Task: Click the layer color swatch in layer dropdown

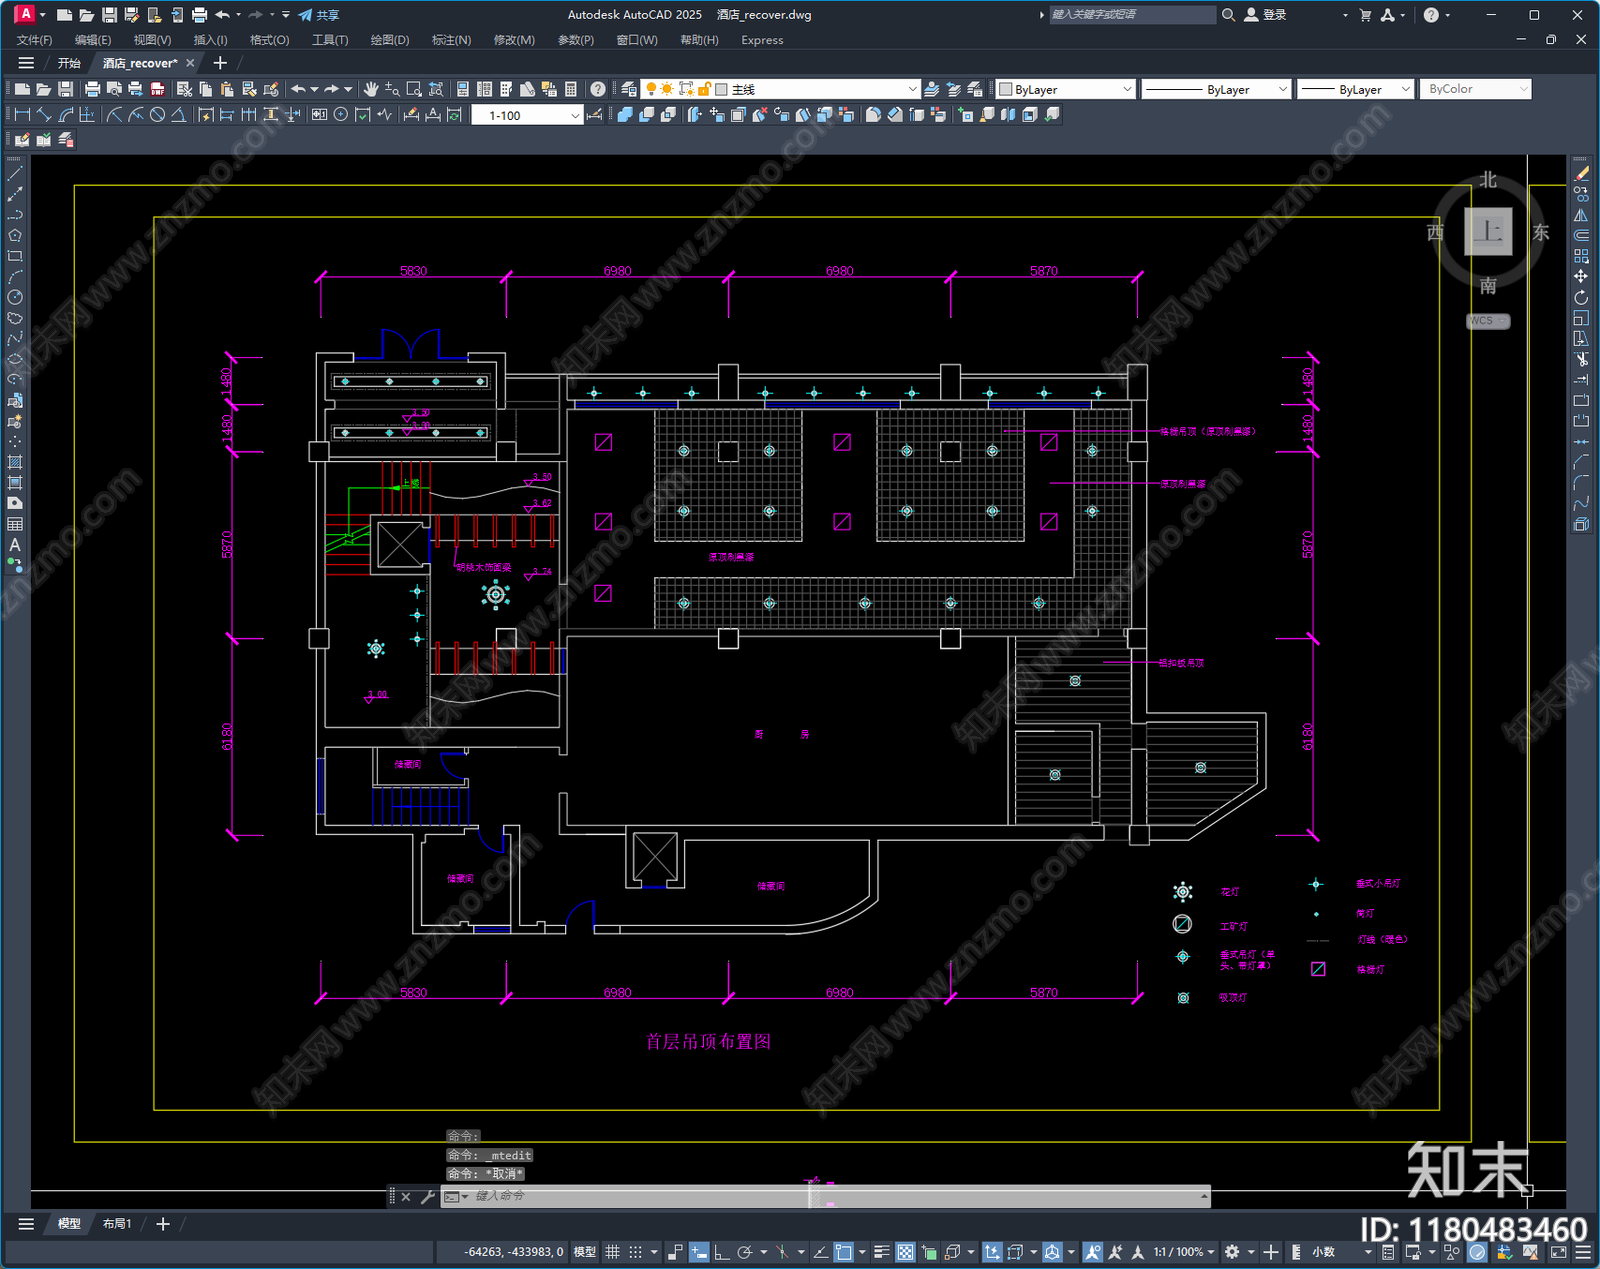Action: [x=721, y=89]
